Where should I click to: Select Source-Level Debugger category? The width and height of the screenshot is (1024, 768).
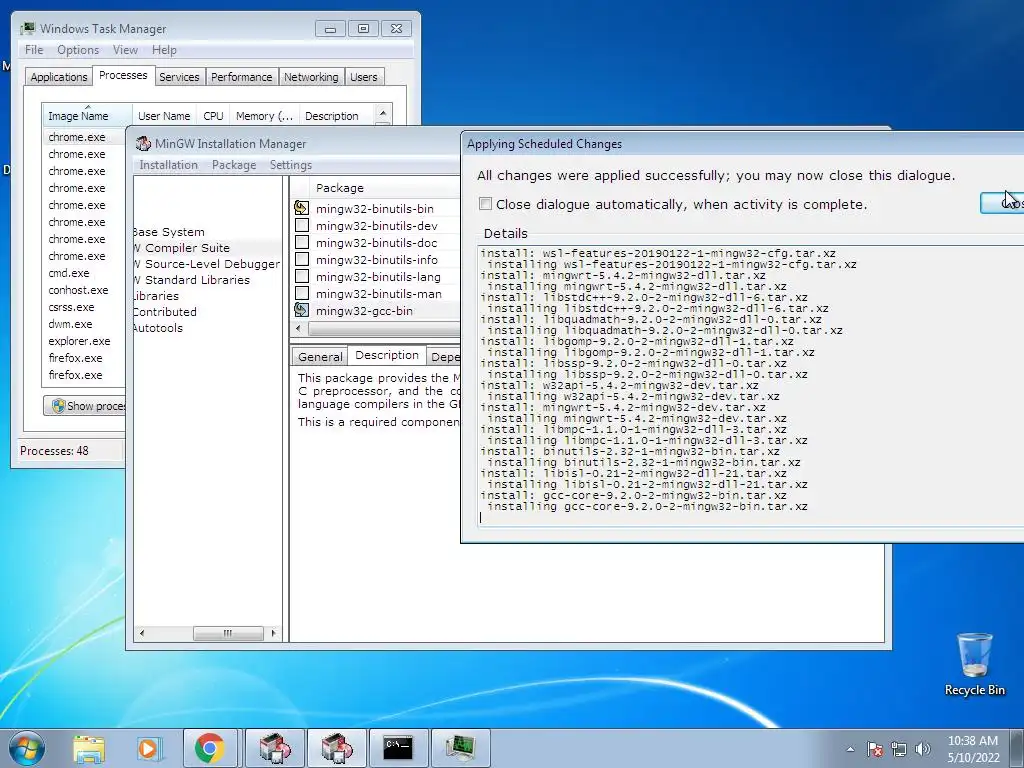pyautogui.click(x=206, y=264)
